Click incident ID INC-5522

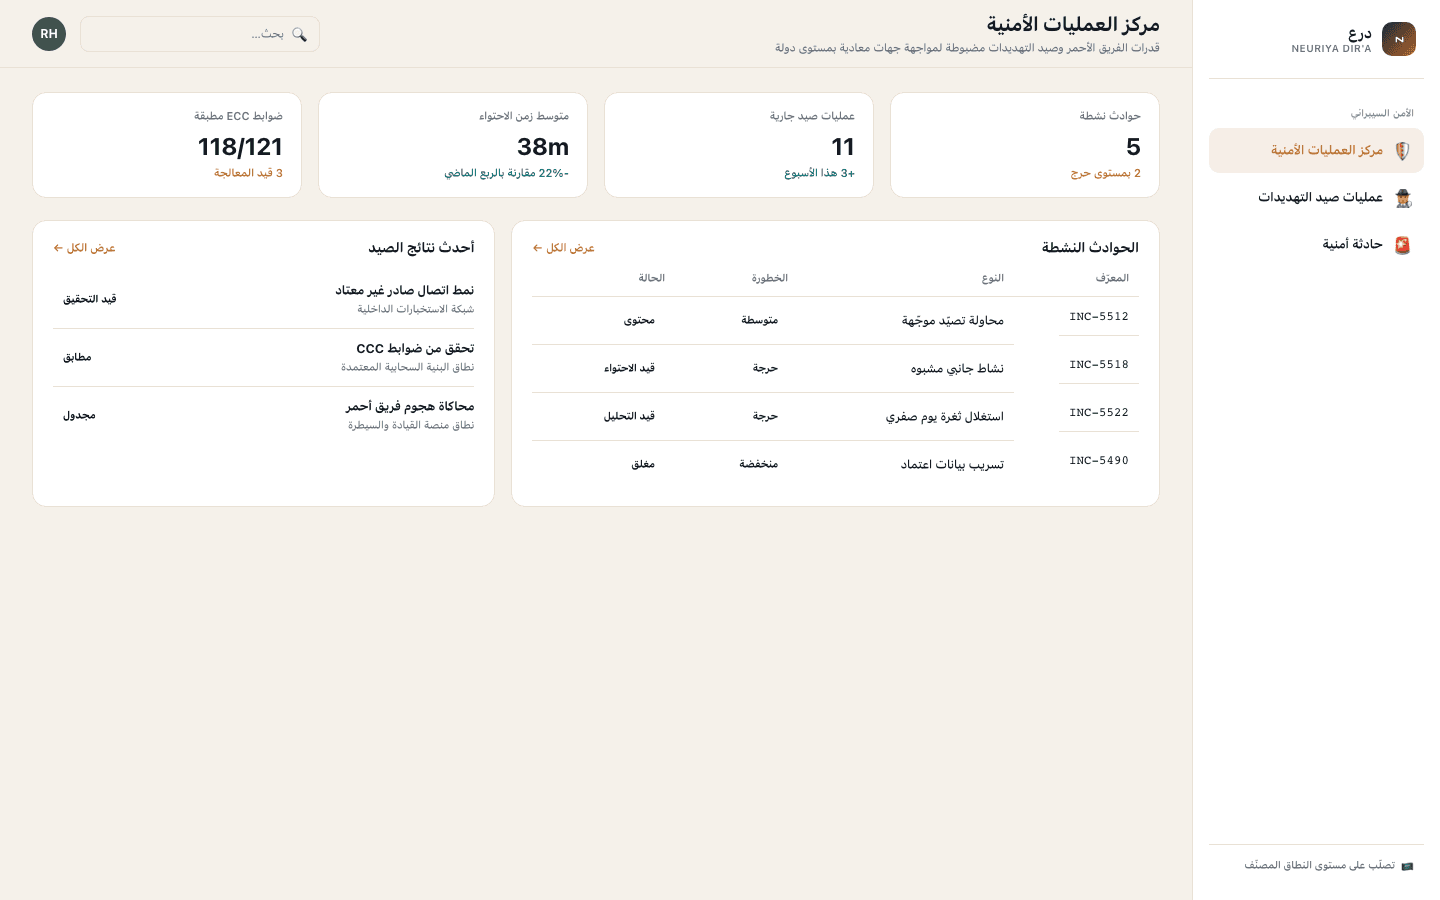tap(1099, 413)
